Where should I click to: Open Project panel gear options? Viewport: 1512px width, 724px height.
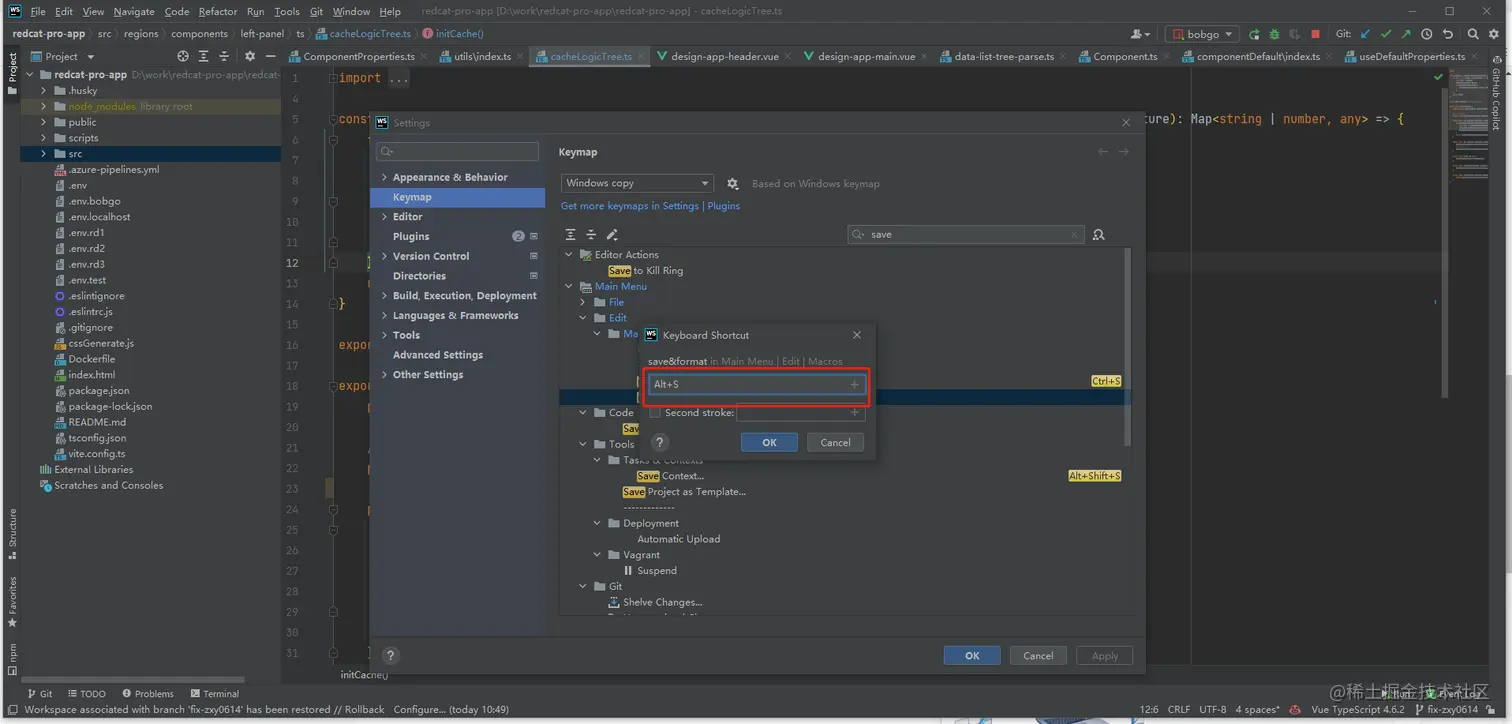tap(250, 57)
